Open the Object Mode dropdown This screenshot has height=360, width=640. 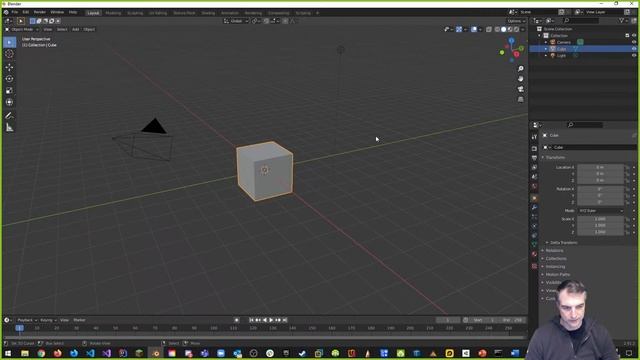(x=22, y=29)
